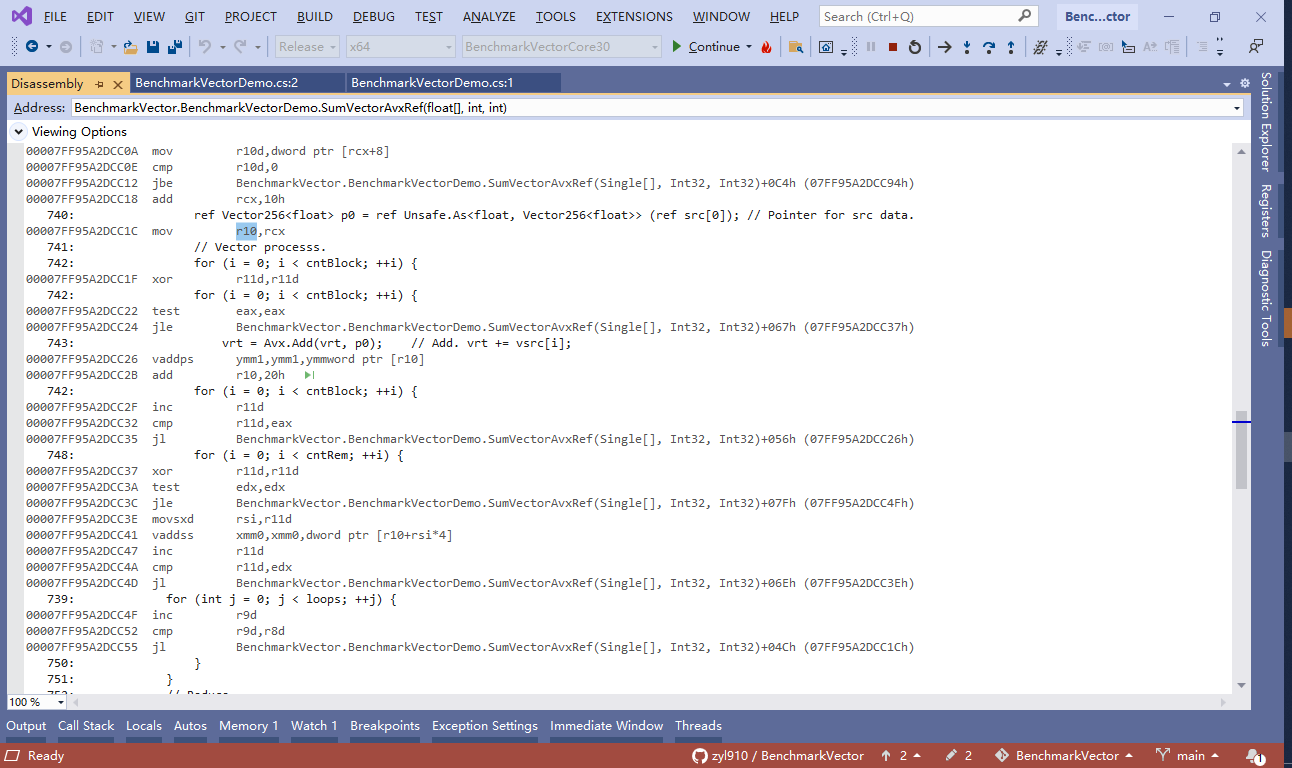The image size is (1292, 768).
Task: Open the tab list dropdown arrow
Action: click(1227, 84)
